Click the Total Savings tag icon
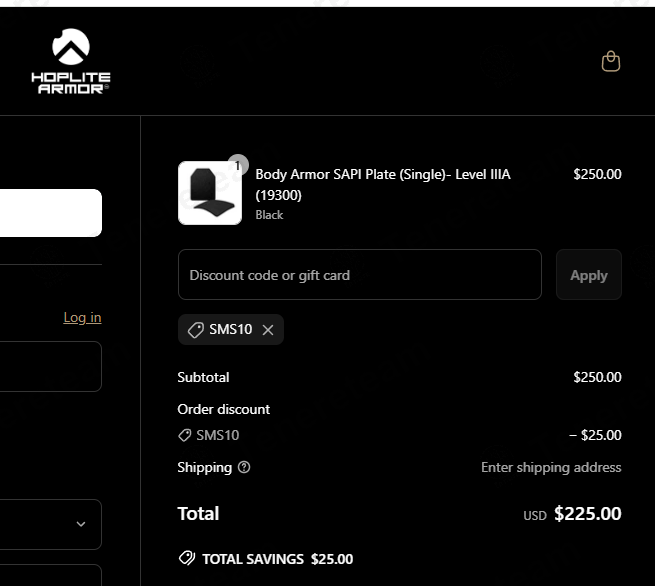The width and height of the screenshot is (655, 586). [x=187, y=559]
